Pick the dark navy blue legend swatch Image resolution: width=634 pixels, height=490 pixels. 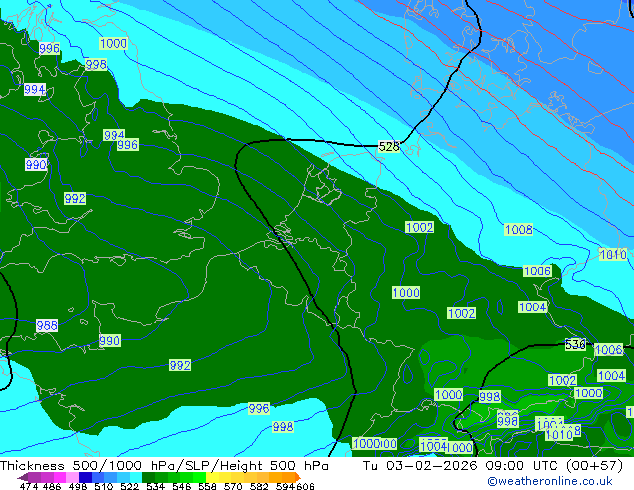tap(85, 477)
